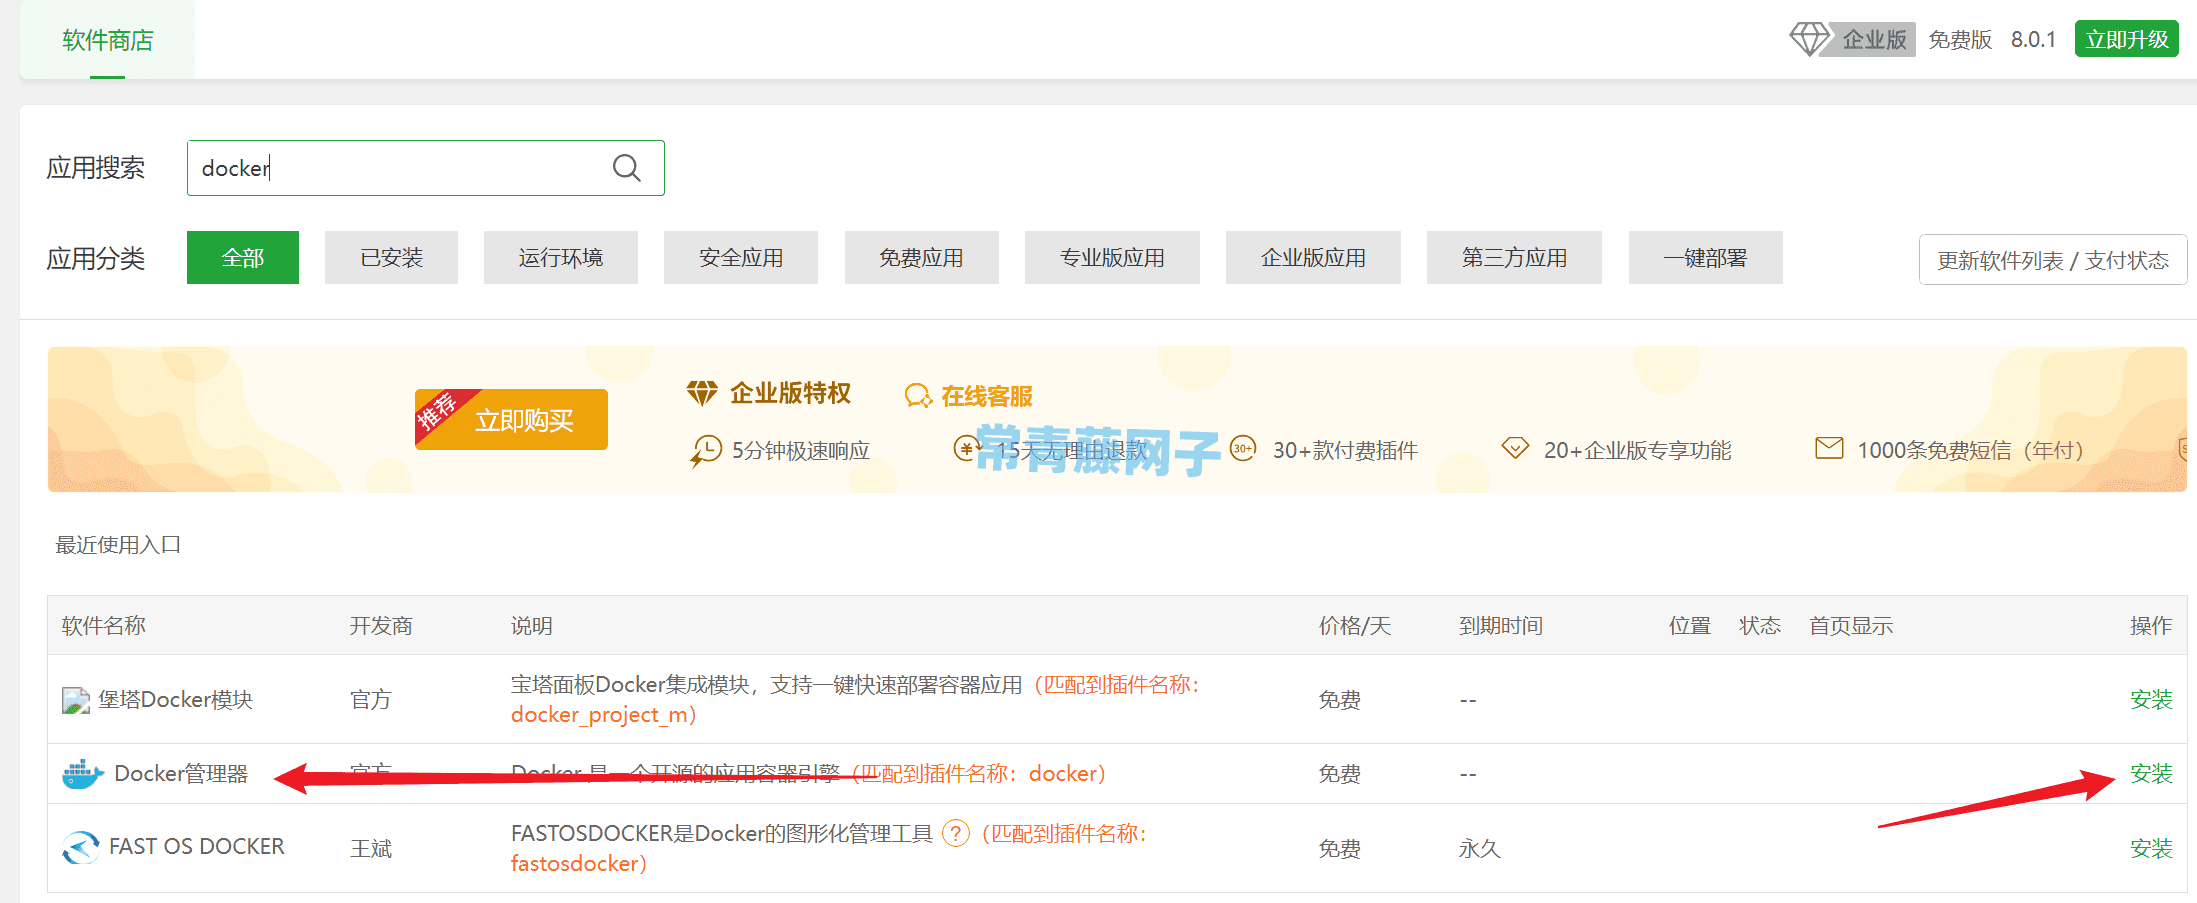
Task: Click 更新软件列表/支付状态
Action: tap(2051, 259)
